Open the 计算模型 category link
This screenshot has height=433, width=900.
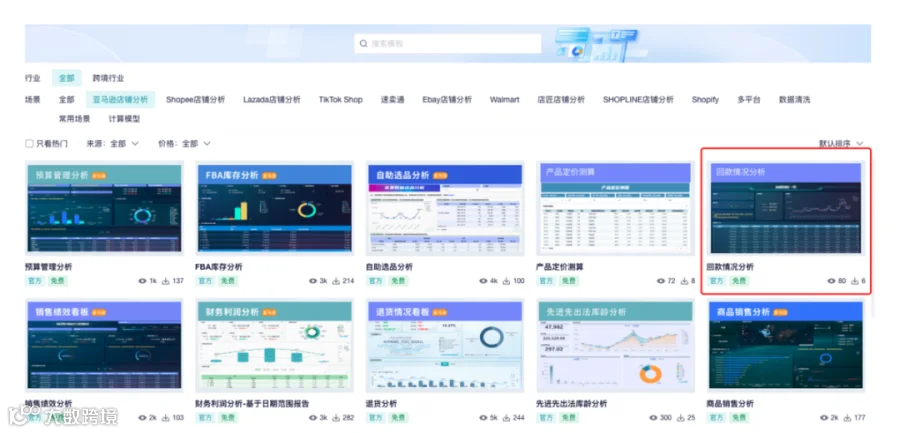(x=124, y=119)
